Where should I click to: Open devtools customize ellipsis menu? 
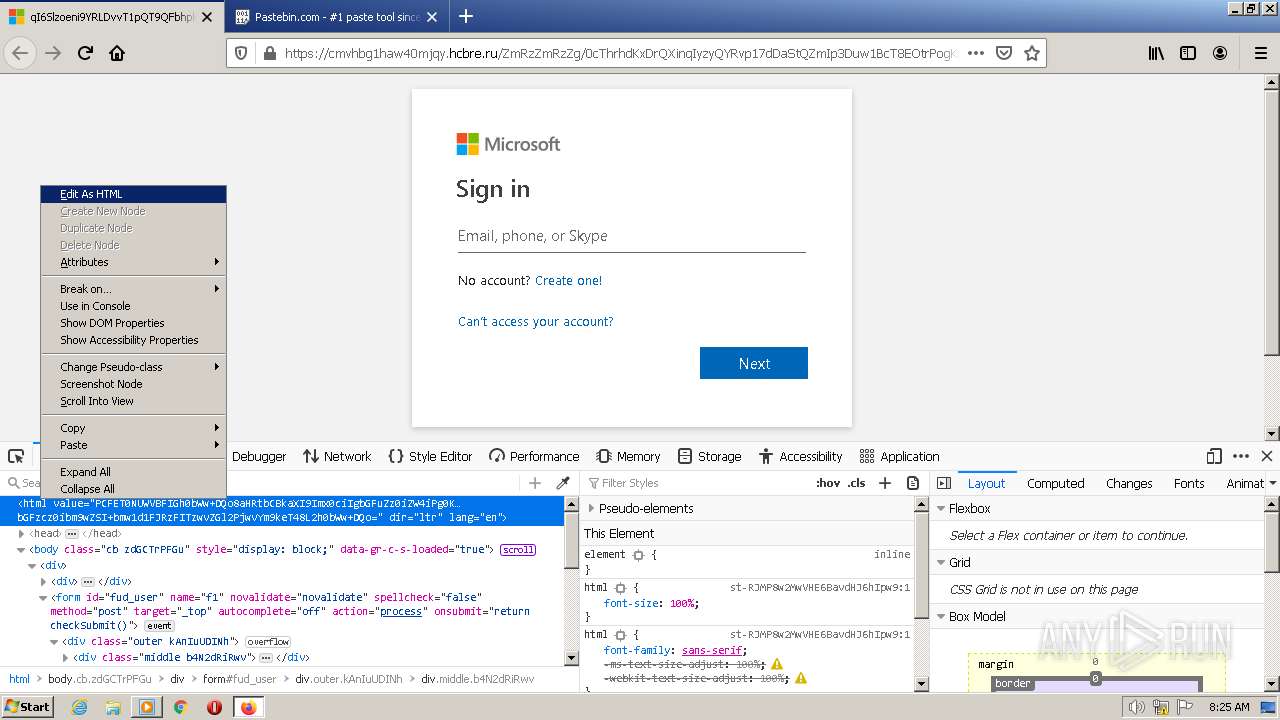point(1242,456)
